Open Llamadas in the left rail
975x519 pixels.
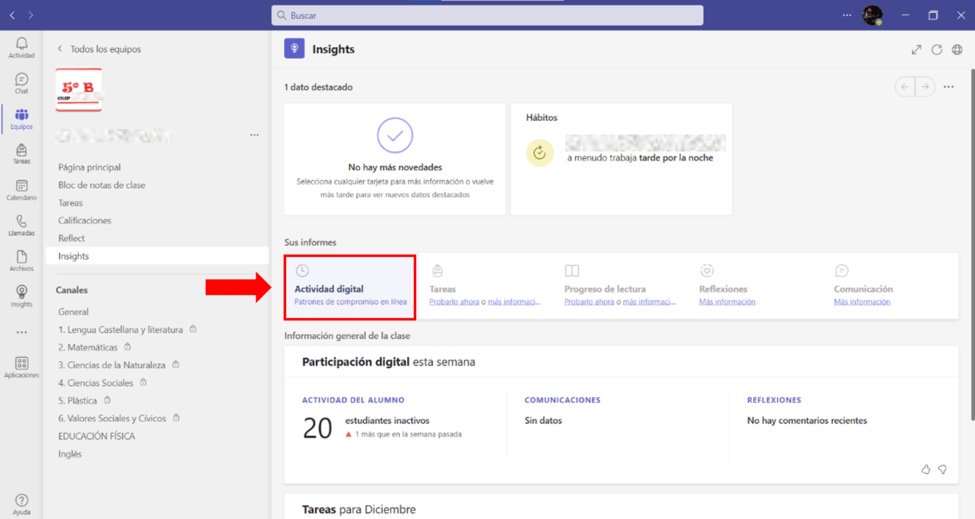tap(21, 225)
